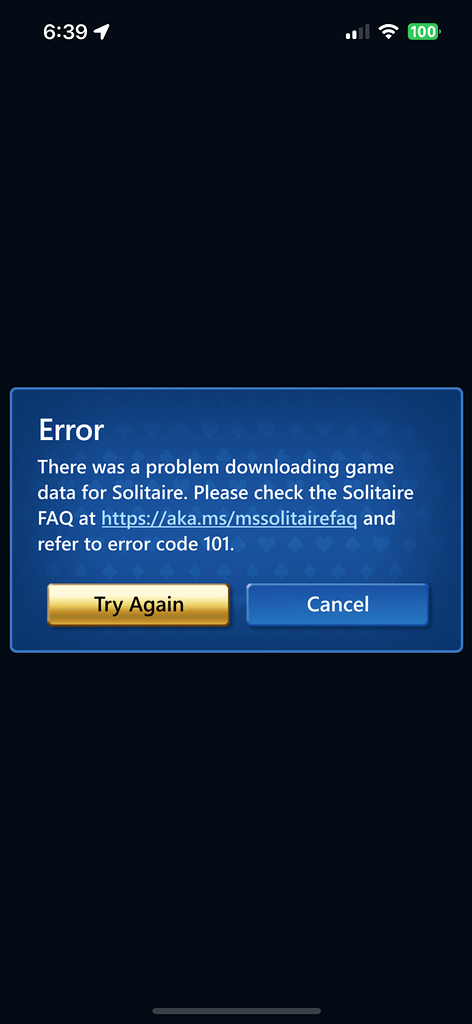Tap the dialog area between the two buttons
Image resolution: width=472 pixels, height=1024 pixels.
click(x=238, y=604)
